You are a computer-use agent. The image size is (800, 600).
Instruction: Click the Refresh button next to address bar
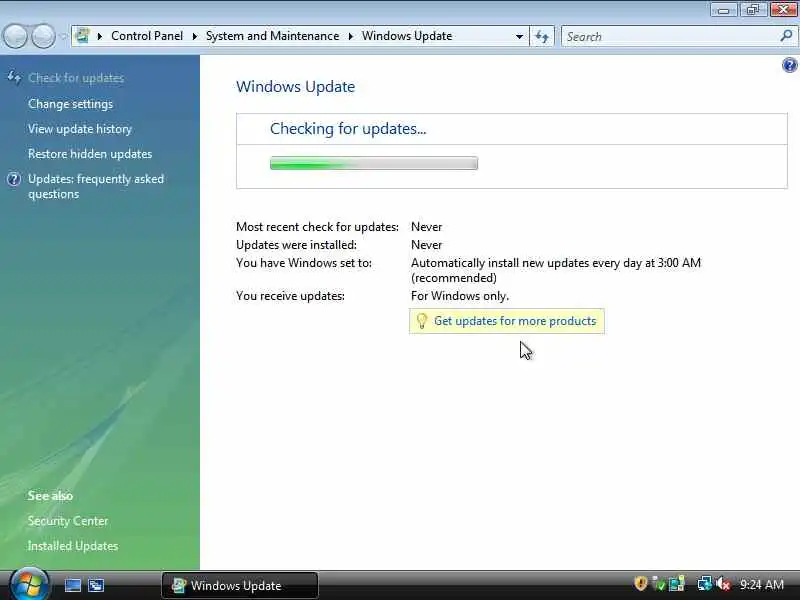click(x=542, y=36)
